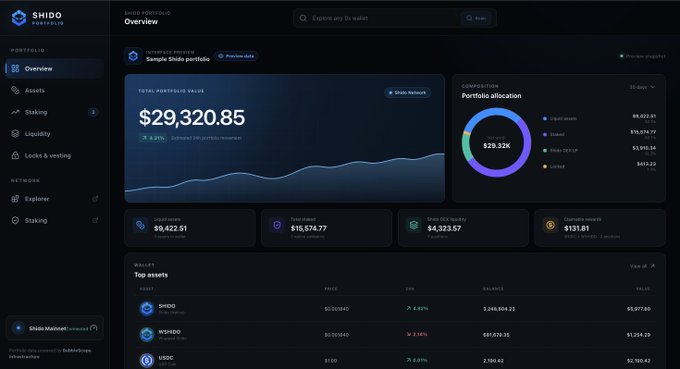Click the Overview grid icon
Viewport: 680px width, 369px height.
[x=15, y=69]
